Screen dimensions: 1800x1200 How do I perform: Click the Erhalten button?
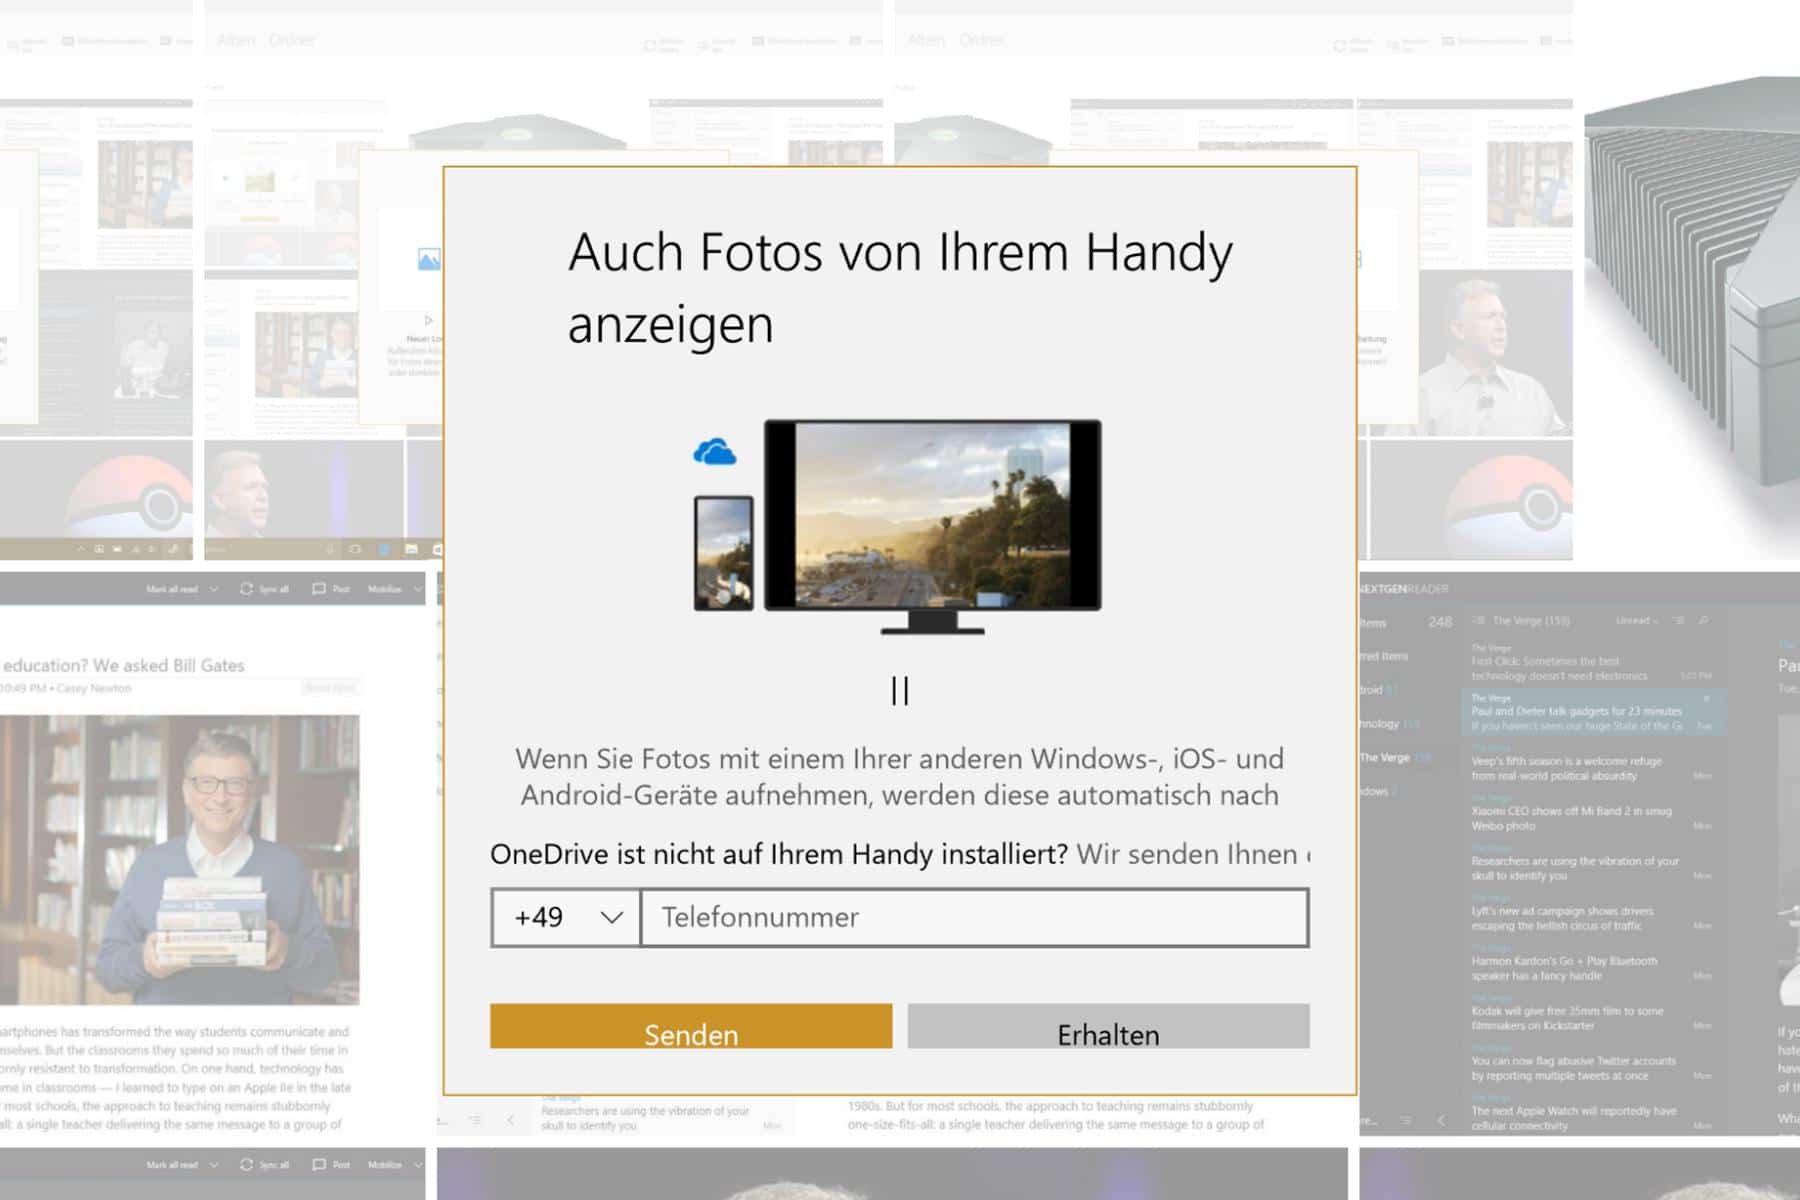pyautogui.click(x=1108, y=1027)
